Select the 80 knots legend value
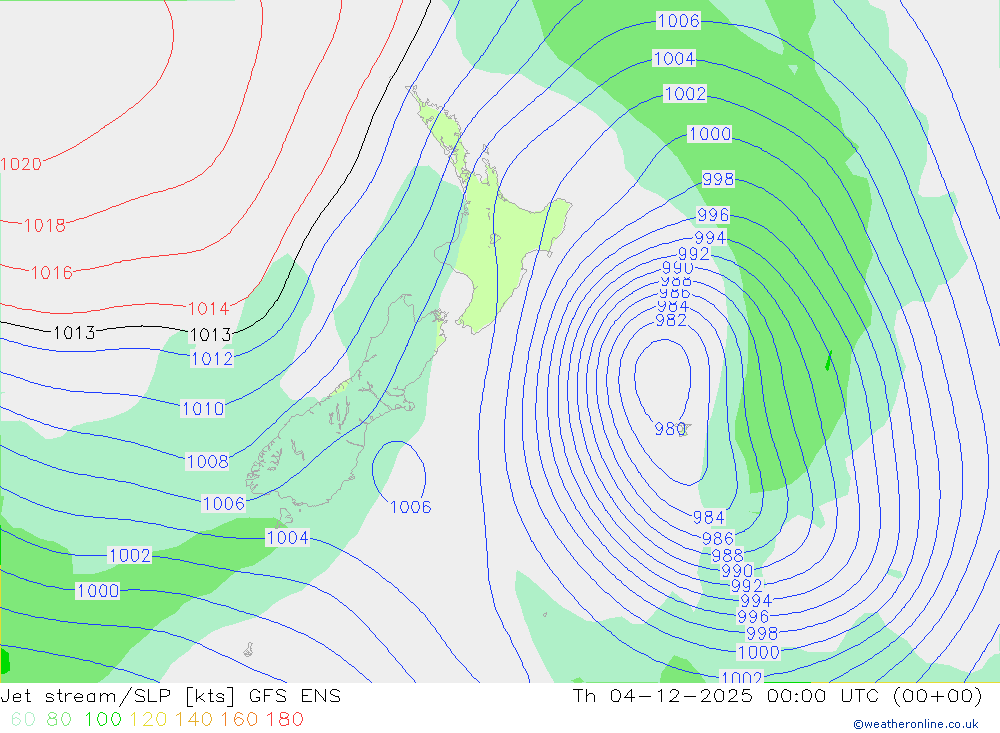Viewport: 1000px width, 733px height. 59,719
